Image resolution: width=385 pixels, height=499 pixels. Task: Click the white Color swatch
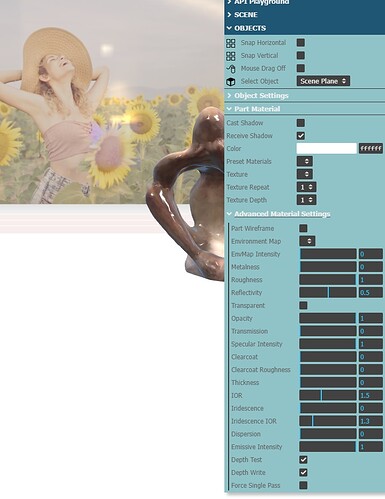point(327,148)
